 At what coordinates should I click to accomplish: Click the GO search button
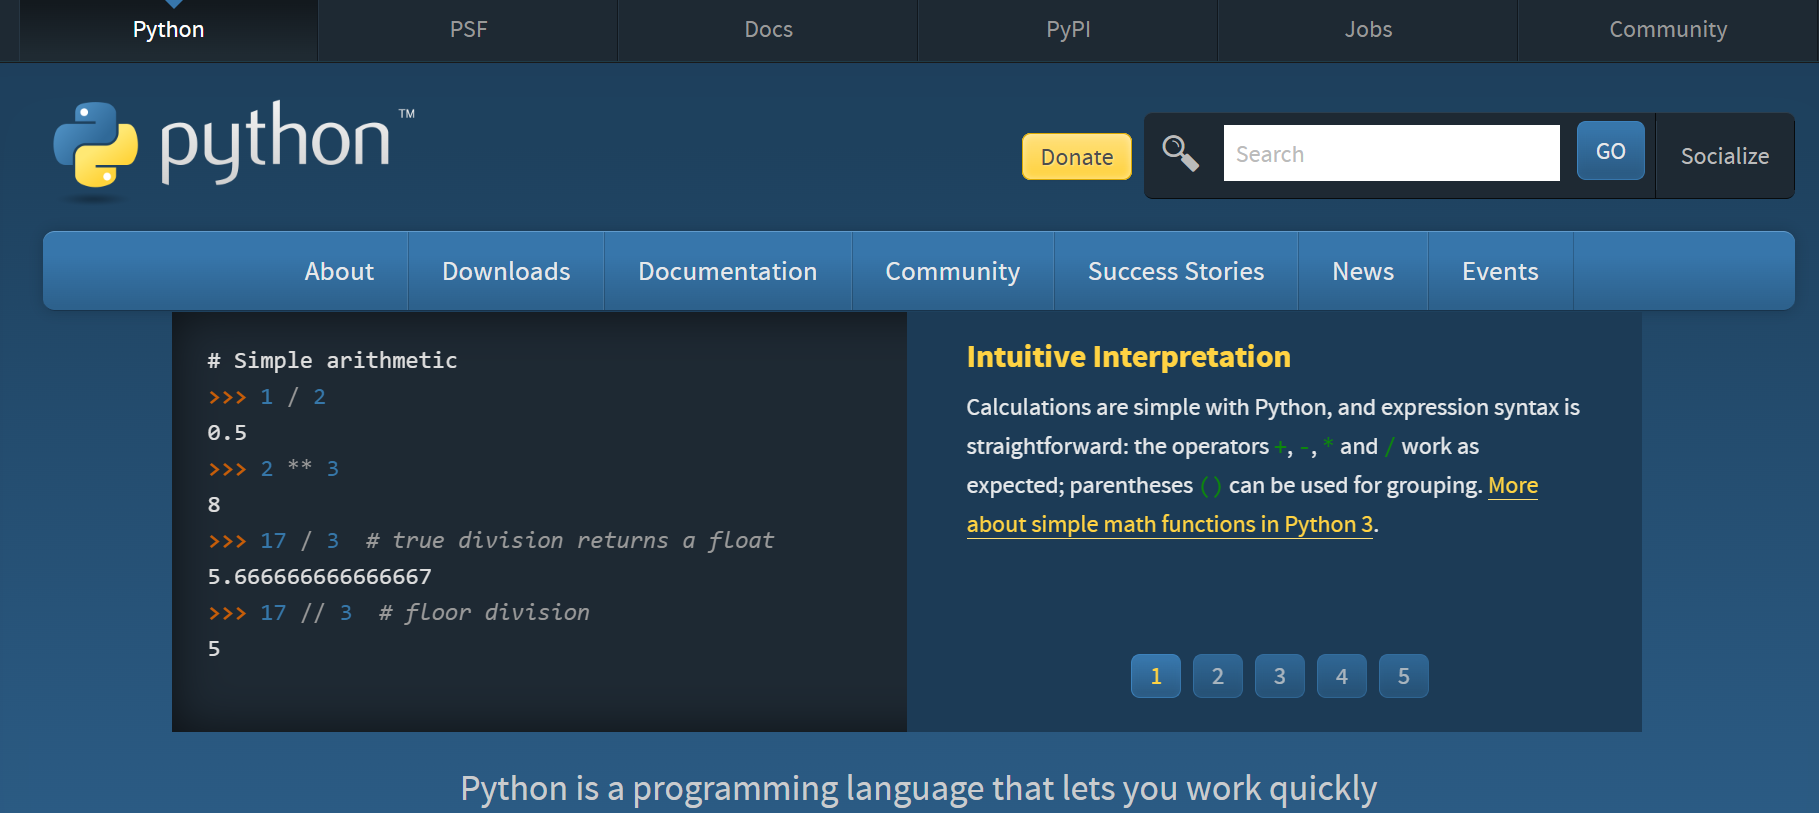coord(1610,151)
